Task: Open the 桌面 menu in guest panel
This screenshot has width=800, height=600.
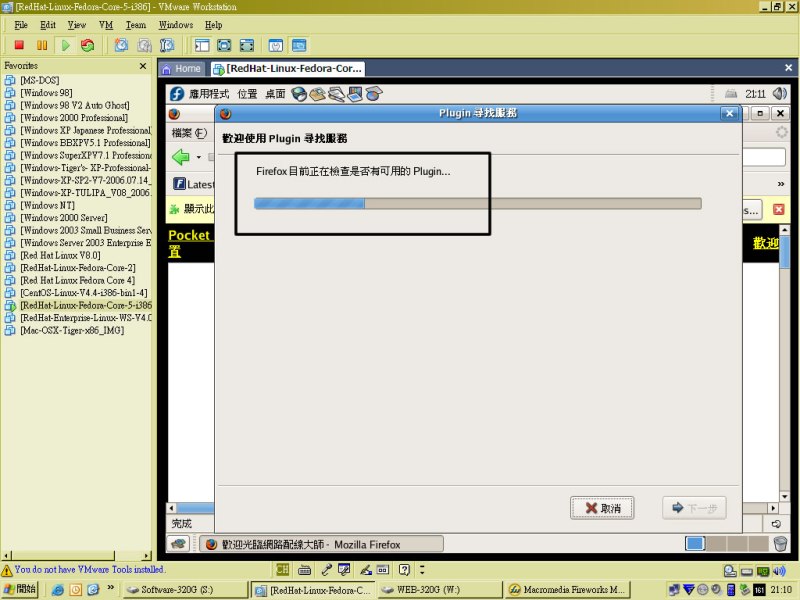Action: click(x=276, y=94)
